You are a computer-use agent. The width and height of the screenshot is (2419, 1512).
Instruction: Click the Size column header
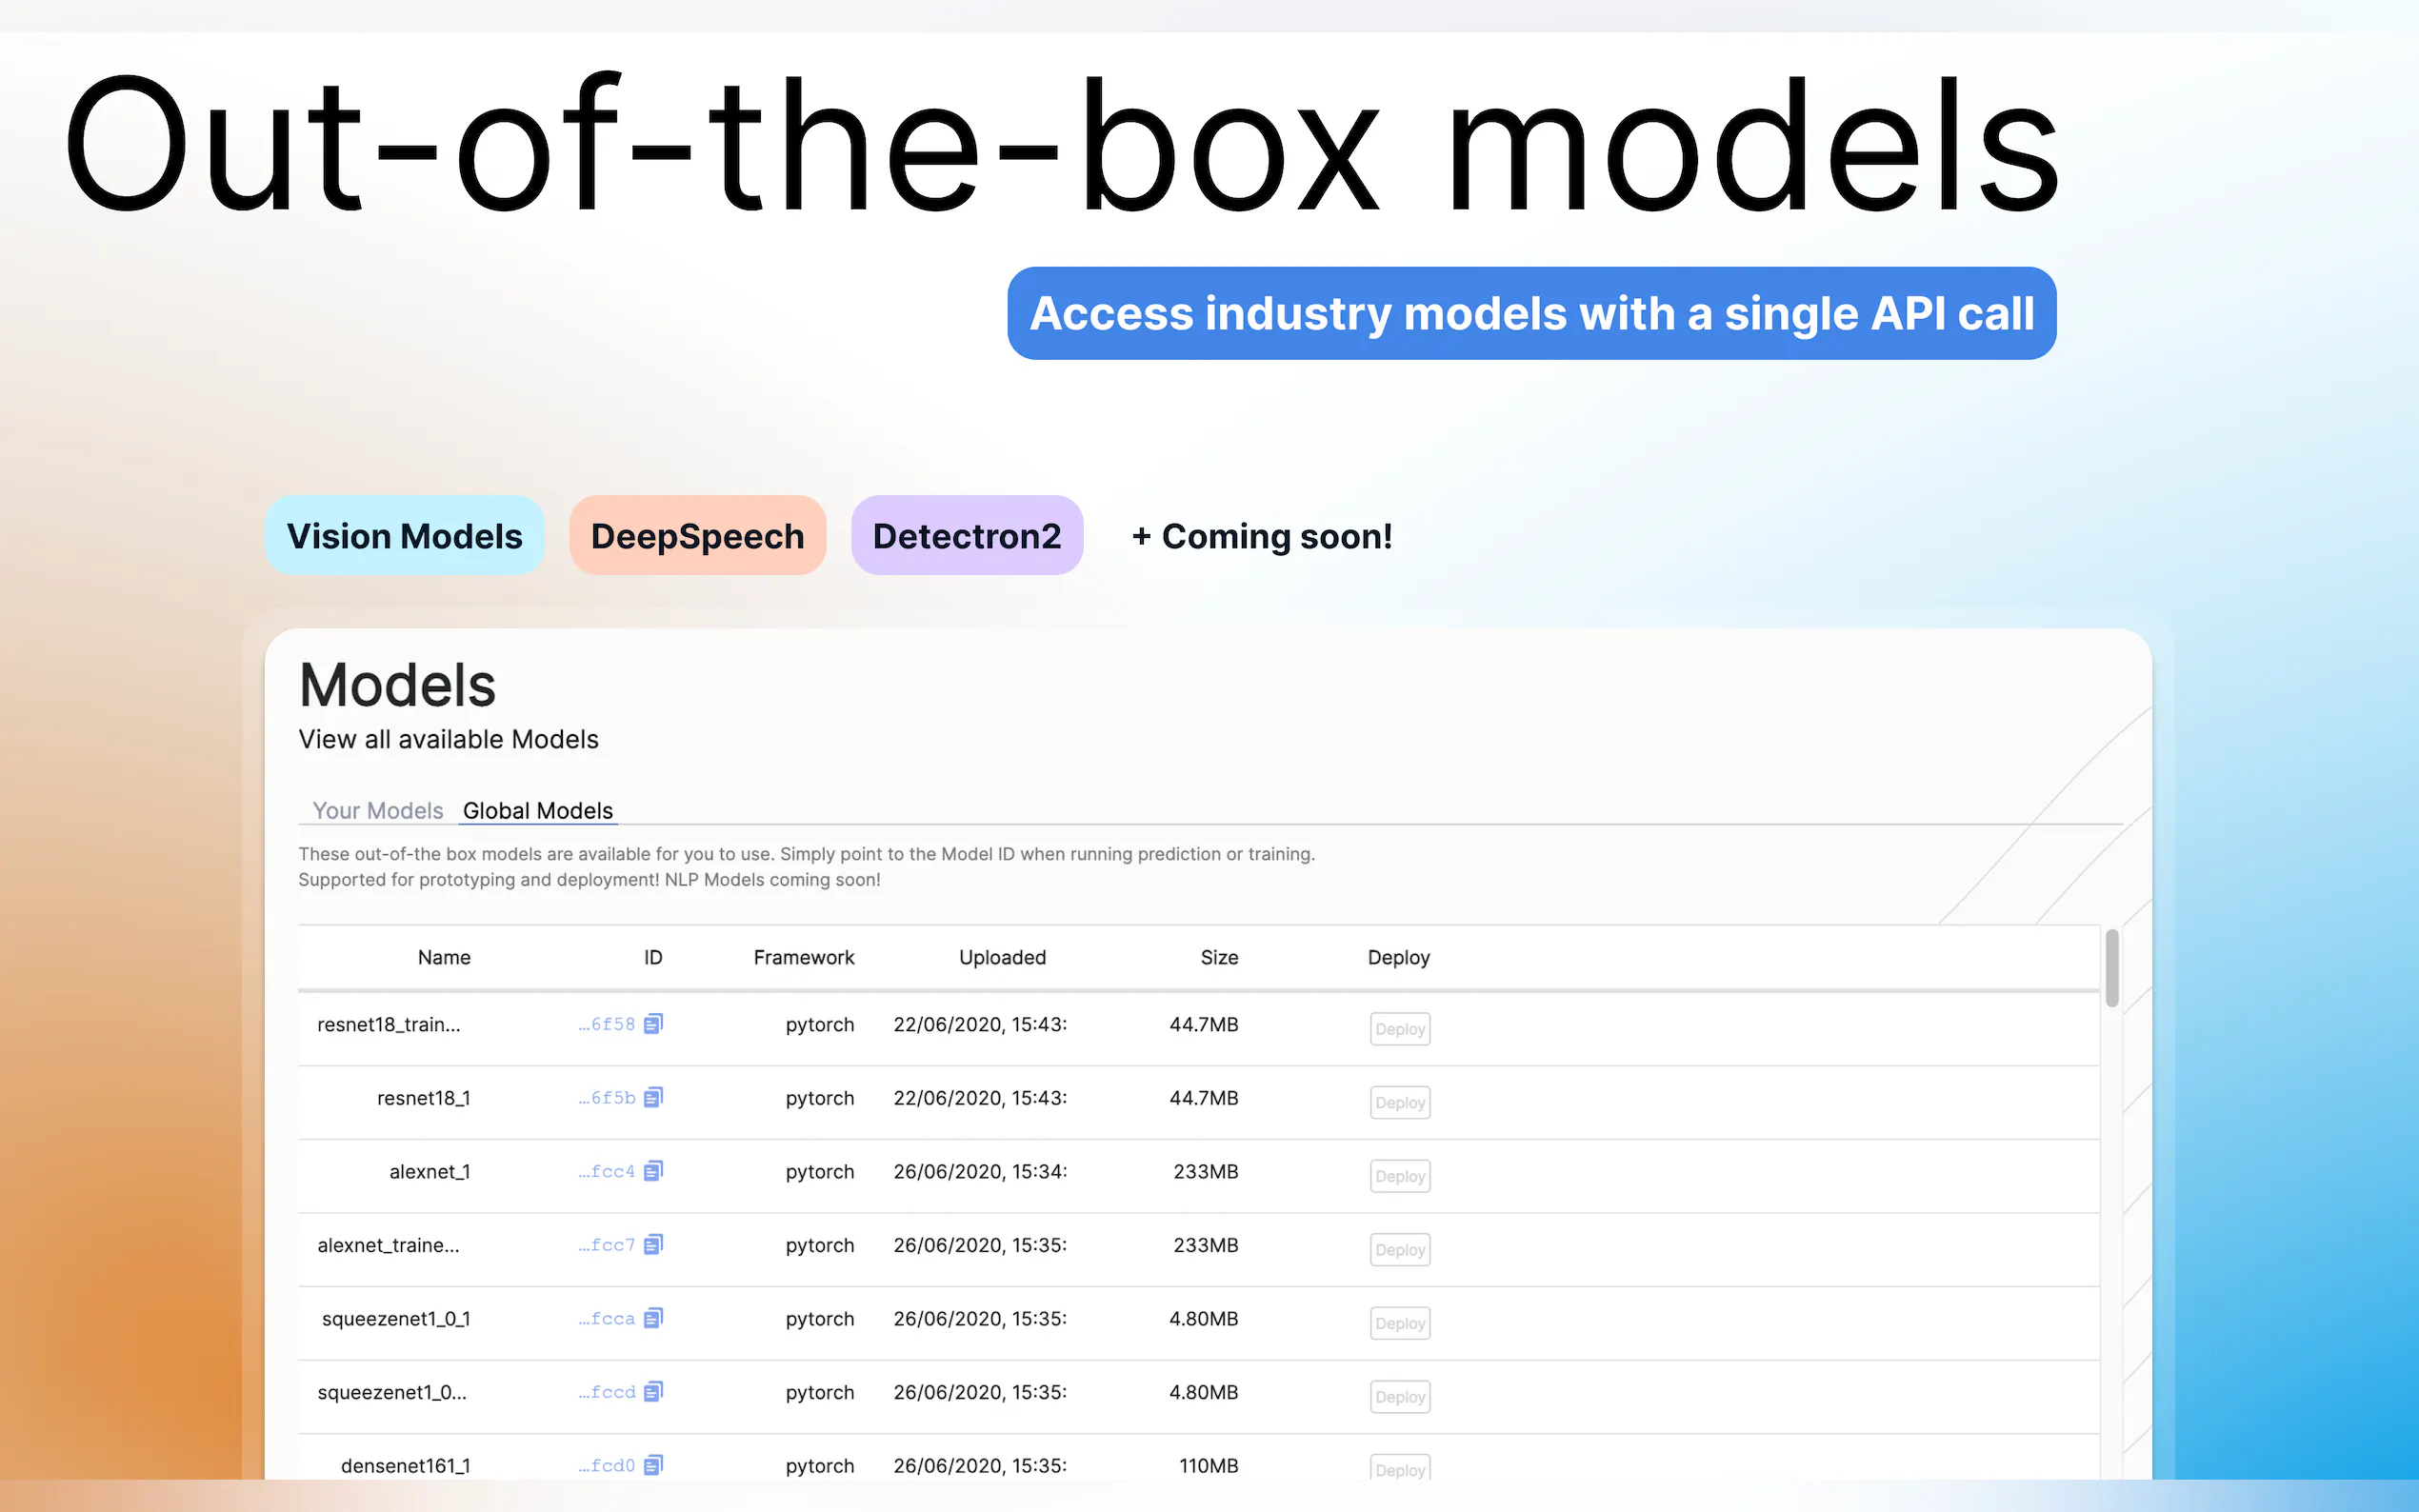1218,957
